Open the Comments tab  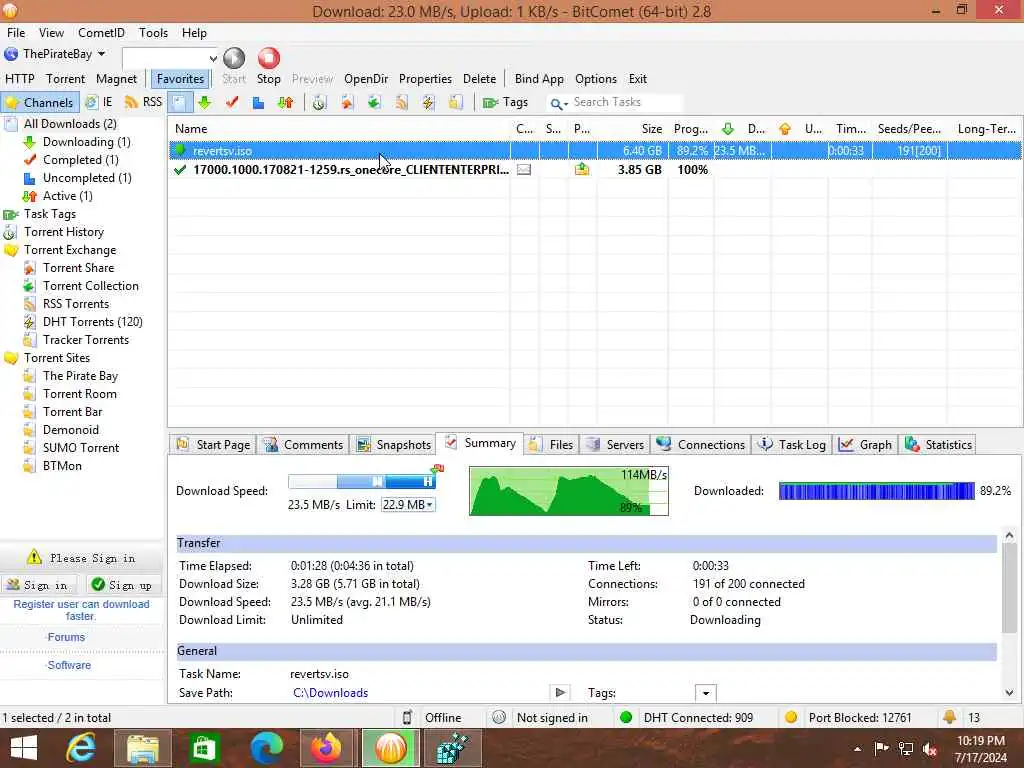click(303, 445)
